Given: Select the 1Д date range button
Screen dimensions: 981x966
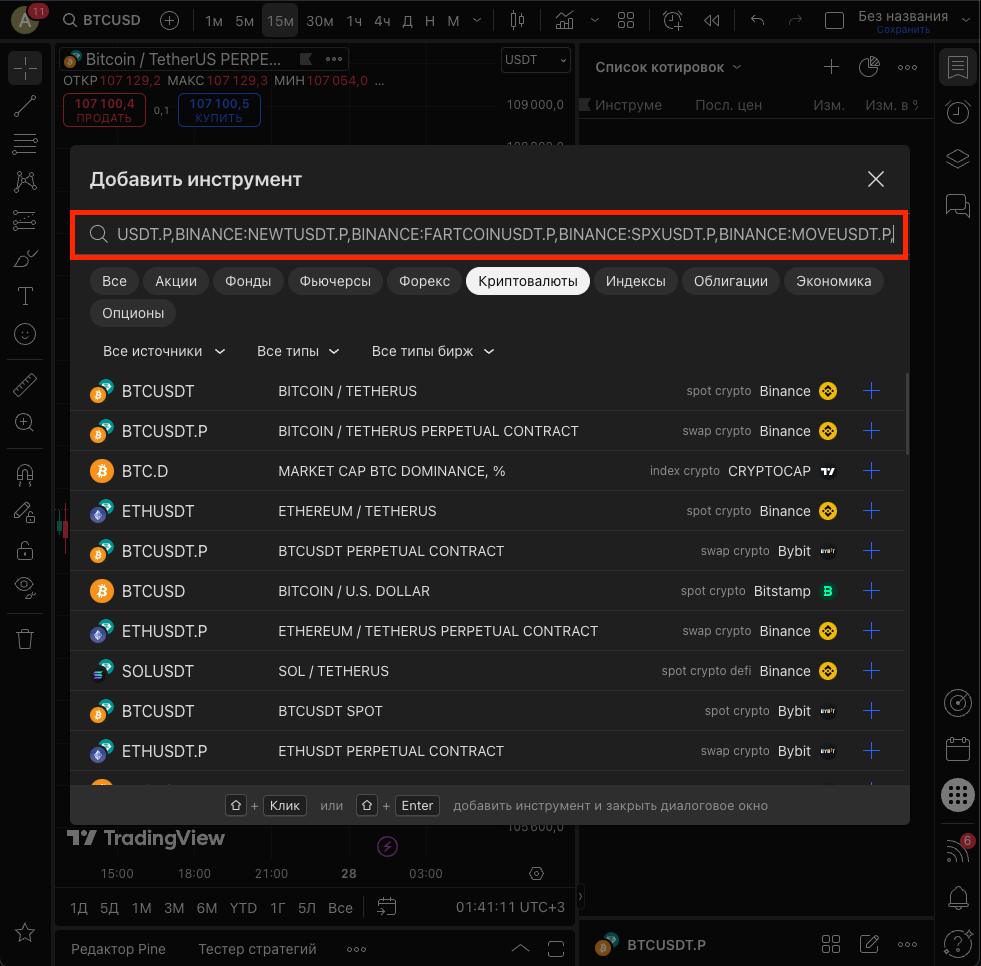Looking at the screenshot, I should tap(79, 907).
